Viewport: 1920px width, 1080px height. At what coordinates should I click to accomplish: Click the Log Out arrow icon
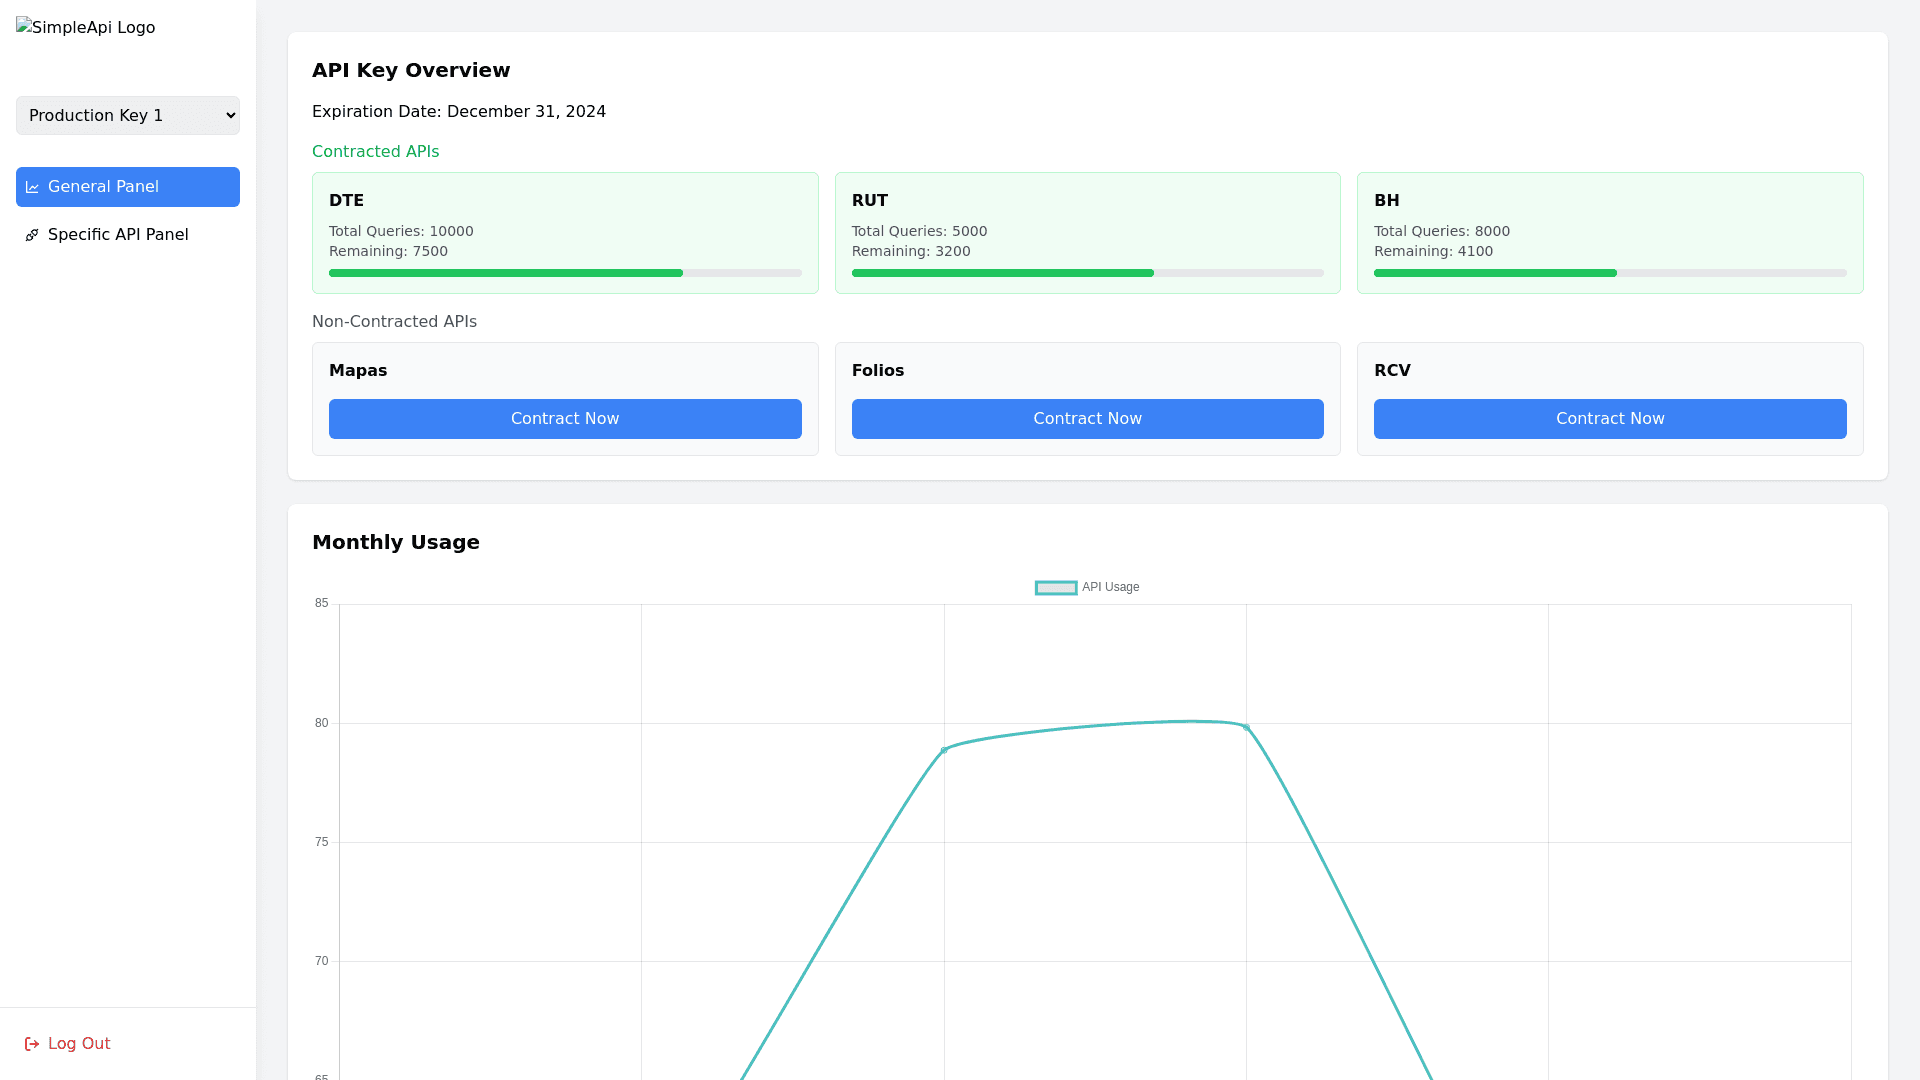pos(32,1044)
